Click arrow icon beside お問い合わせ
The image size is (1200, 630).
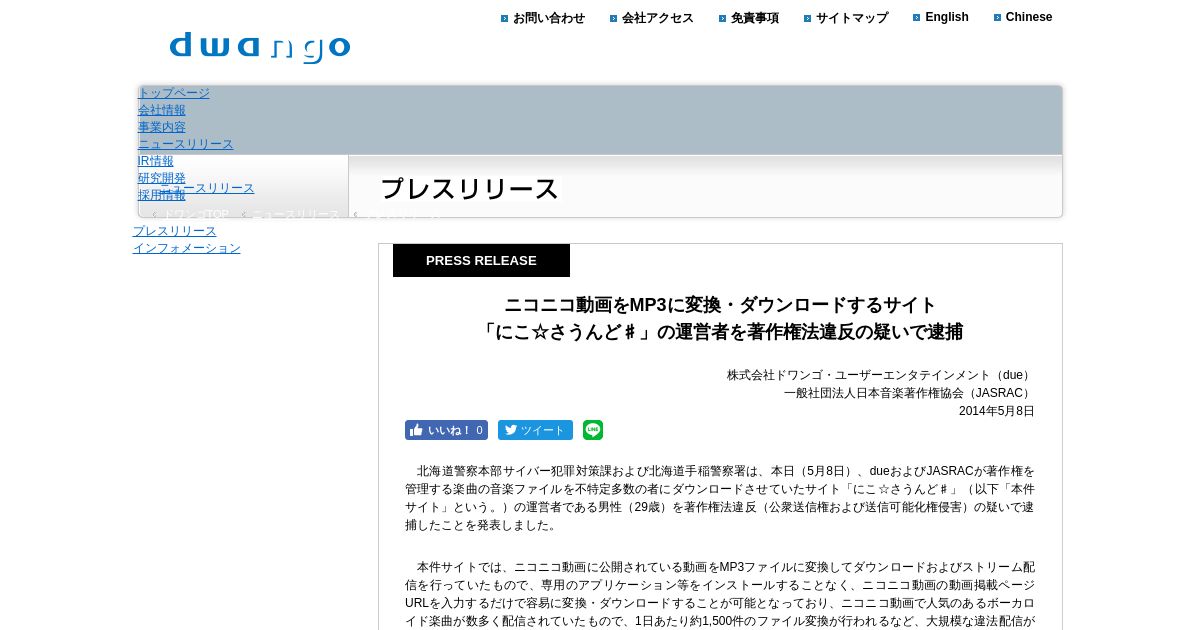click(505, 18)
